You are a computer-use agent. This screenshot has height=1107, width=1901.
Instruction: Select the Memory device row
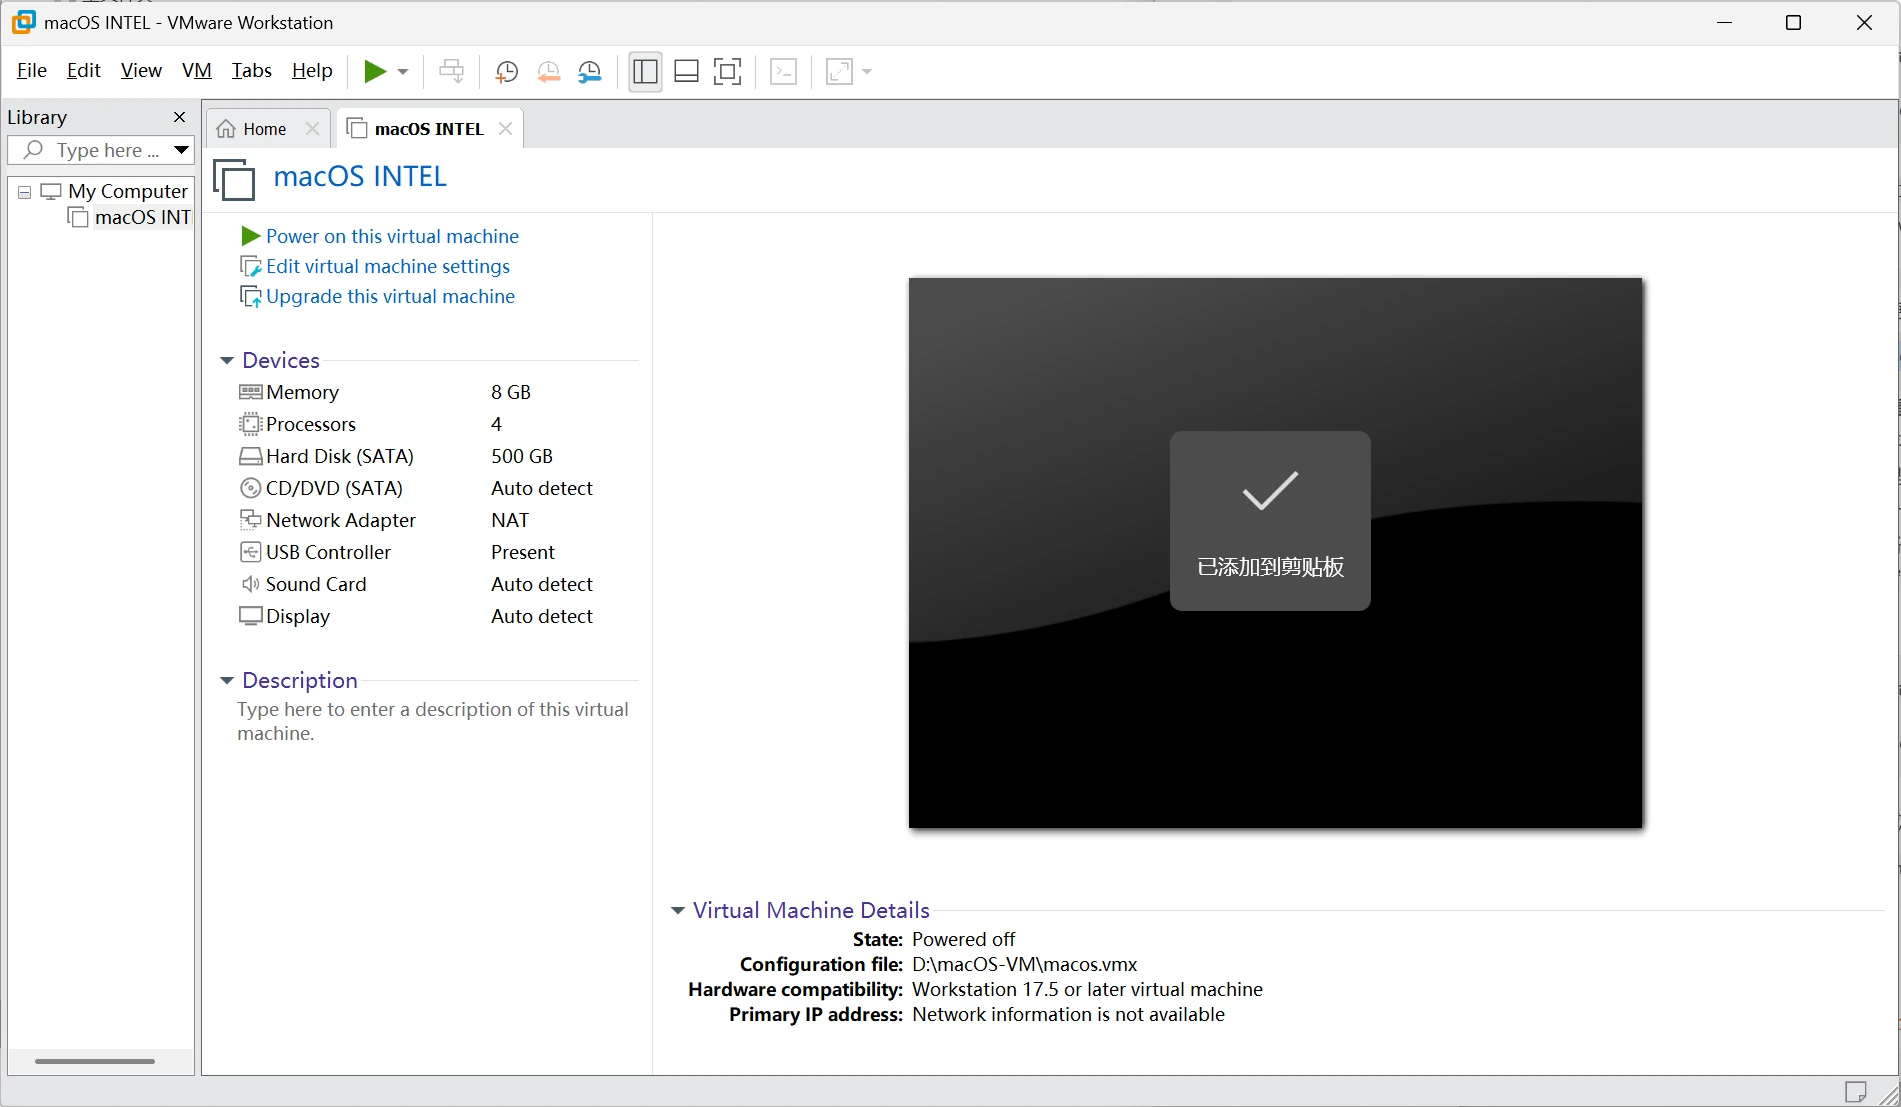pos(436,392)
